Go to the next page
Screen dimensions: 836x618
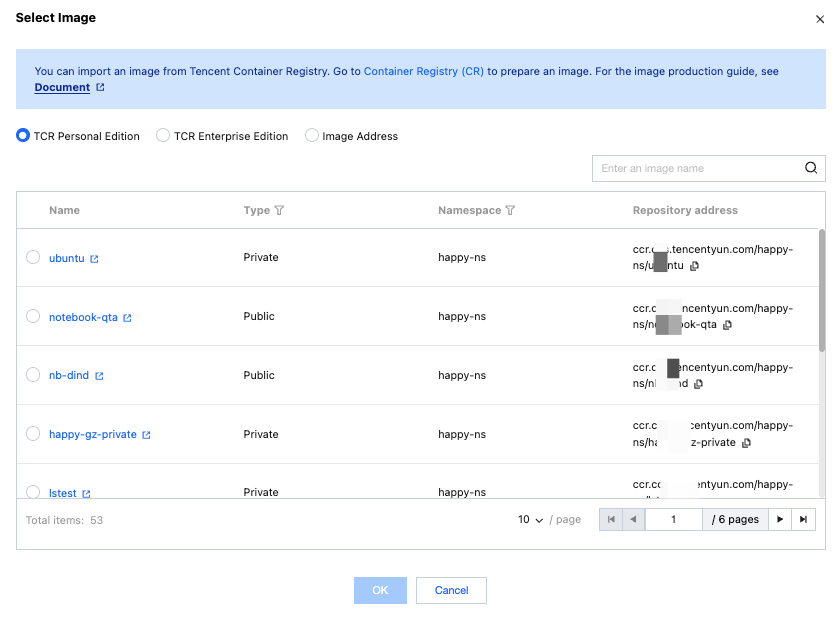tap(780, 520)
